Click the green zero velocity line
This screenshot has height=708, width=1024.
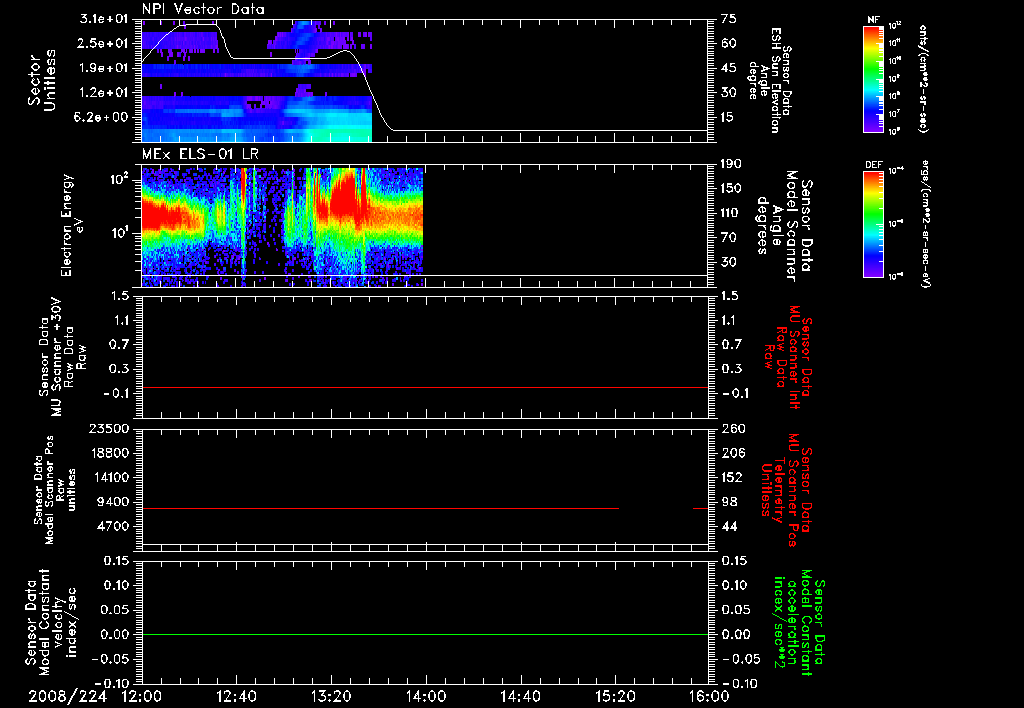(x=425, y=634)
